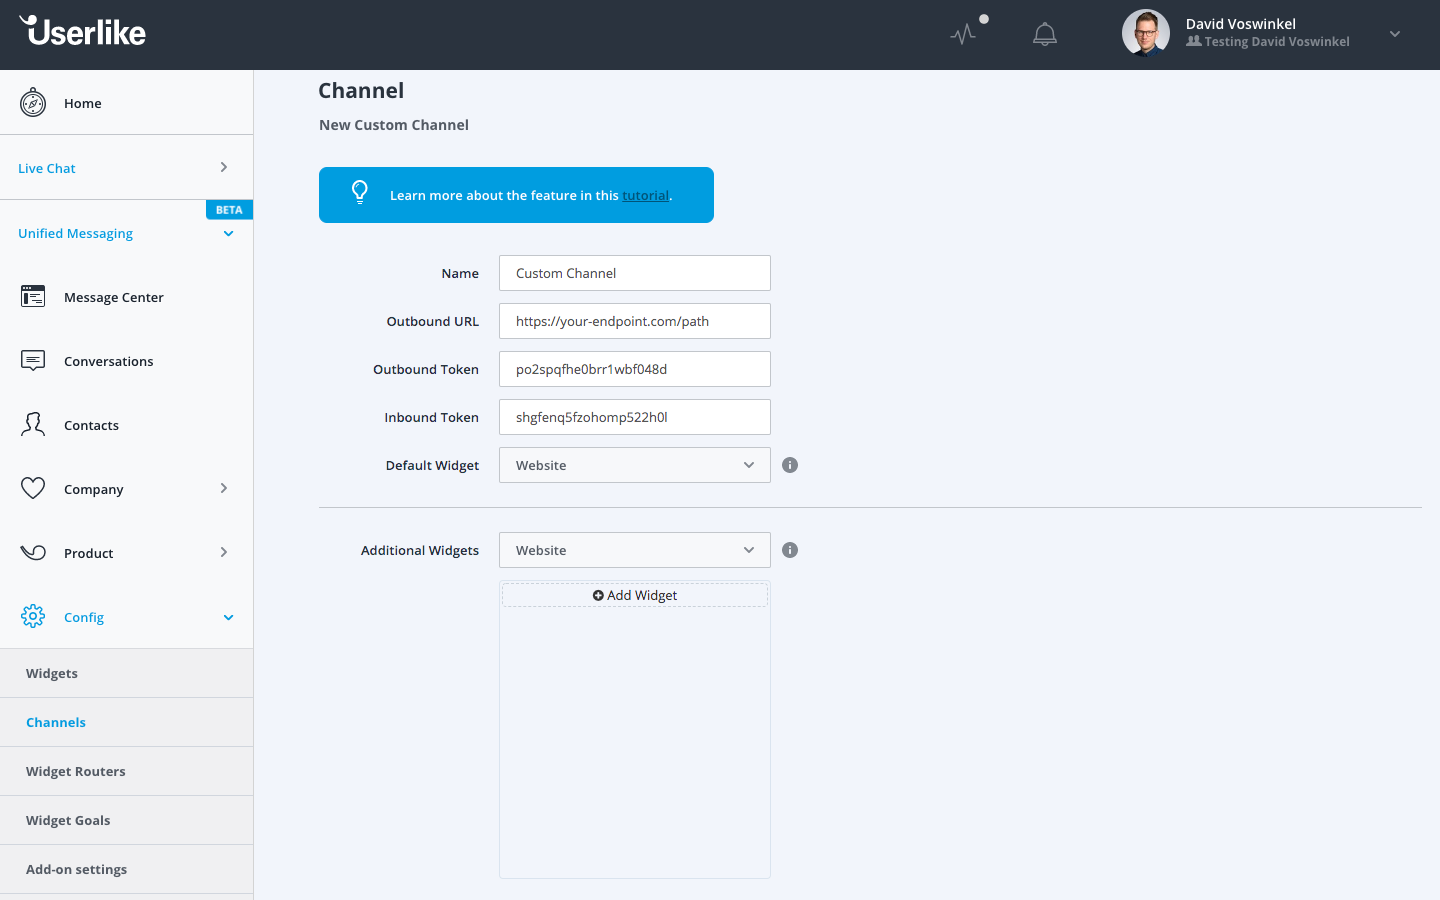Click the Conversations speech-bubble icon
This screenshot has width=1440, height=900.
click(x=33, y=361)
